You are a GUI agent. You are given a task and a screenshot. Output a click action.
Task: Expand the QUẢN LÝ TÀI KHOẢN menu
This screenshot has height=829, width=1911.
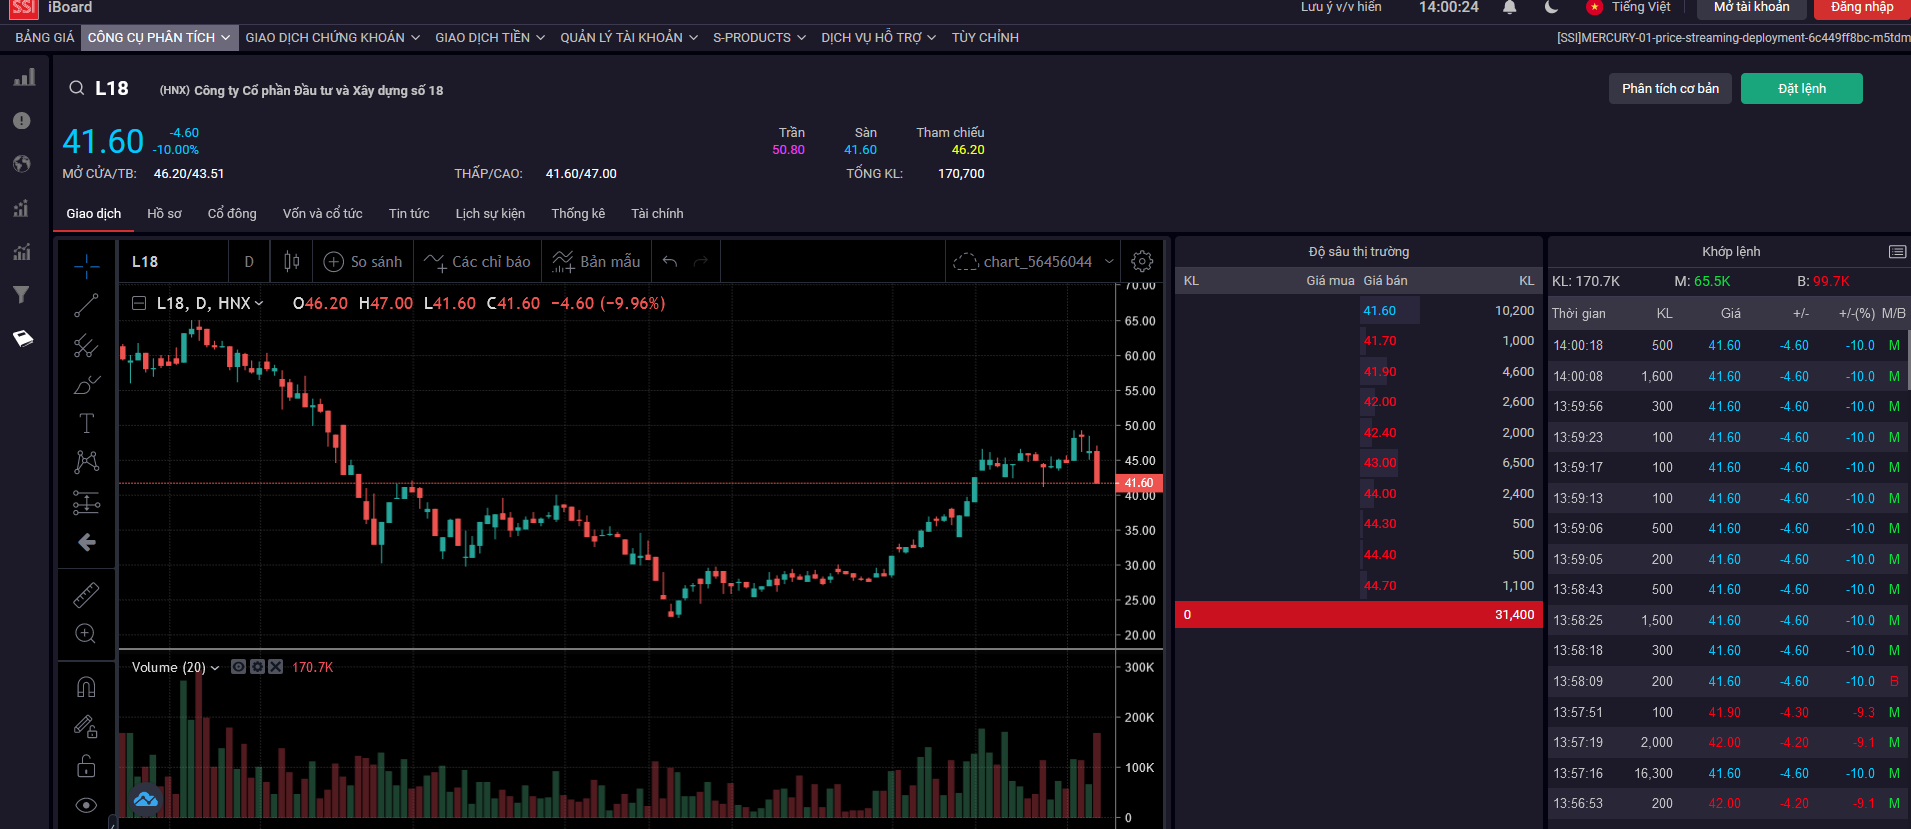(x=629, y=38)
